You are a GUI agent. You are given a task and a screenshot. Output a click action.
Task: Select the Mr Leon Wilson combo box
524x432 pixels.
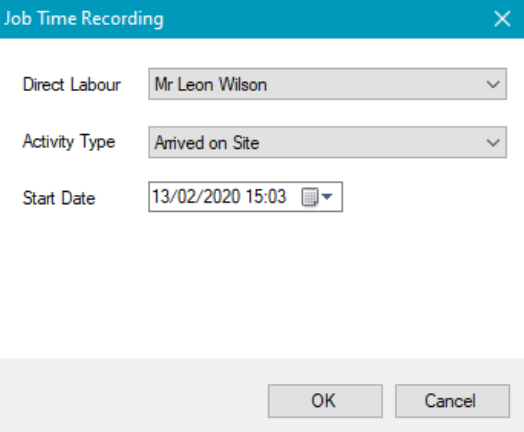[x=328, y=84]
